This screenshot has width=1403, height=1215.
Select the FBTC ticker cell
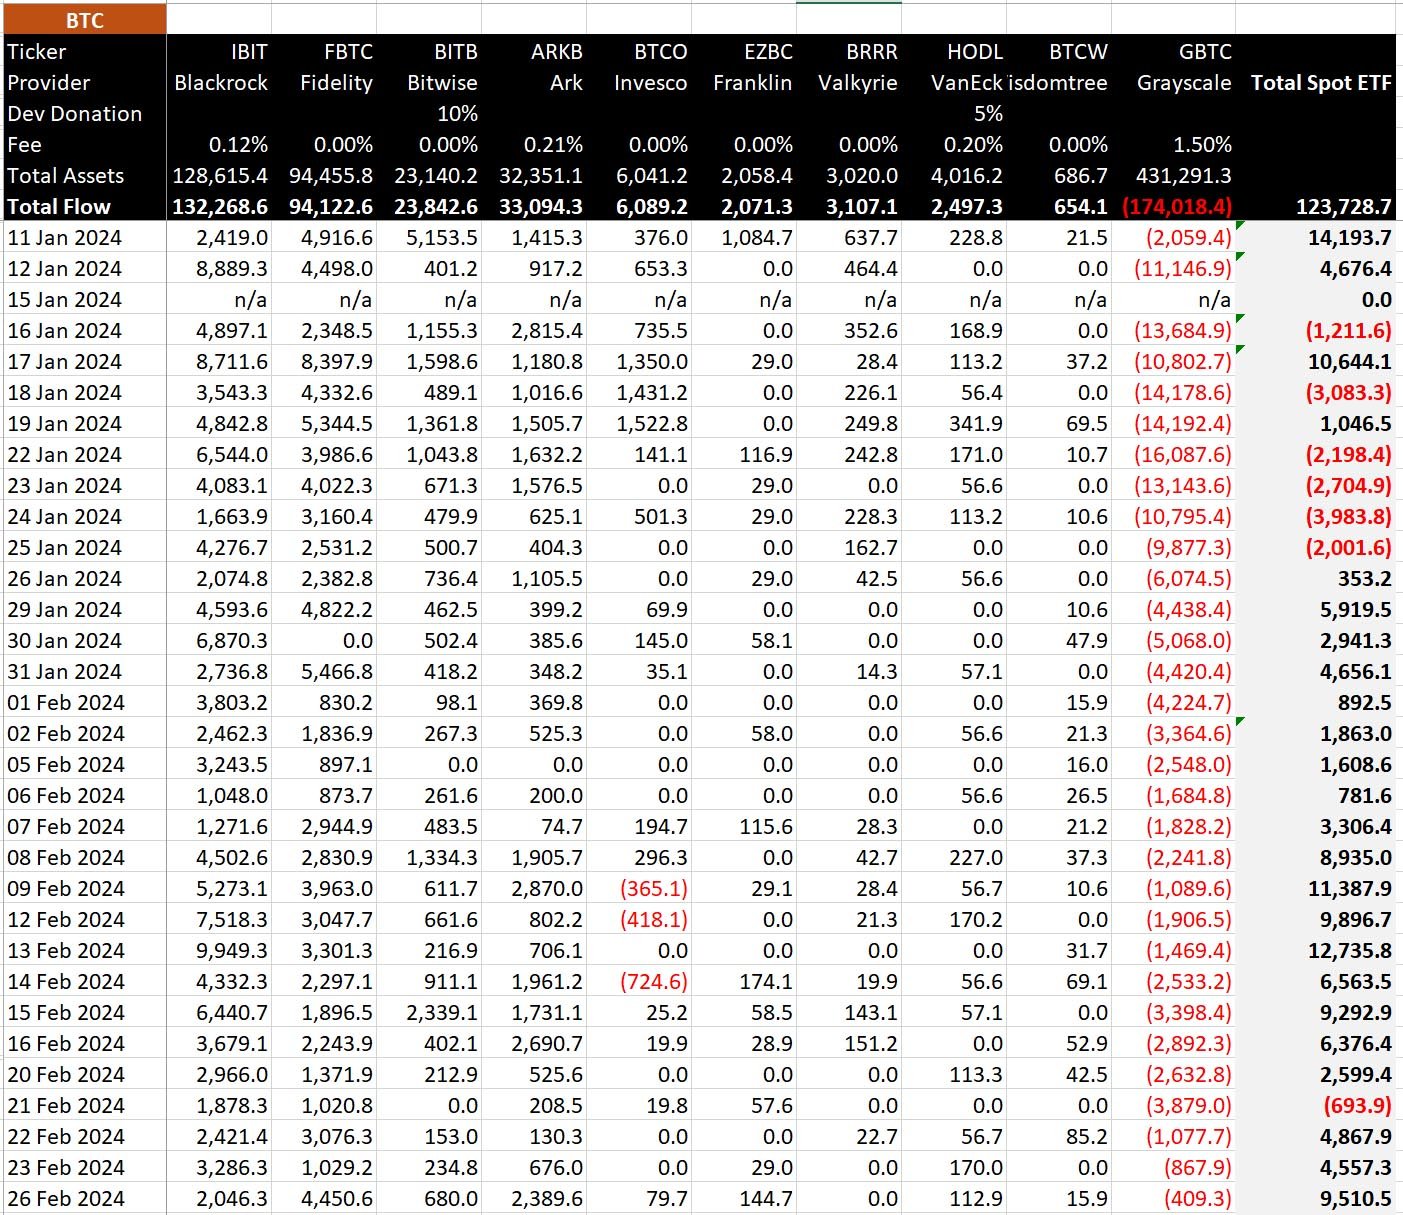(349, 52)
